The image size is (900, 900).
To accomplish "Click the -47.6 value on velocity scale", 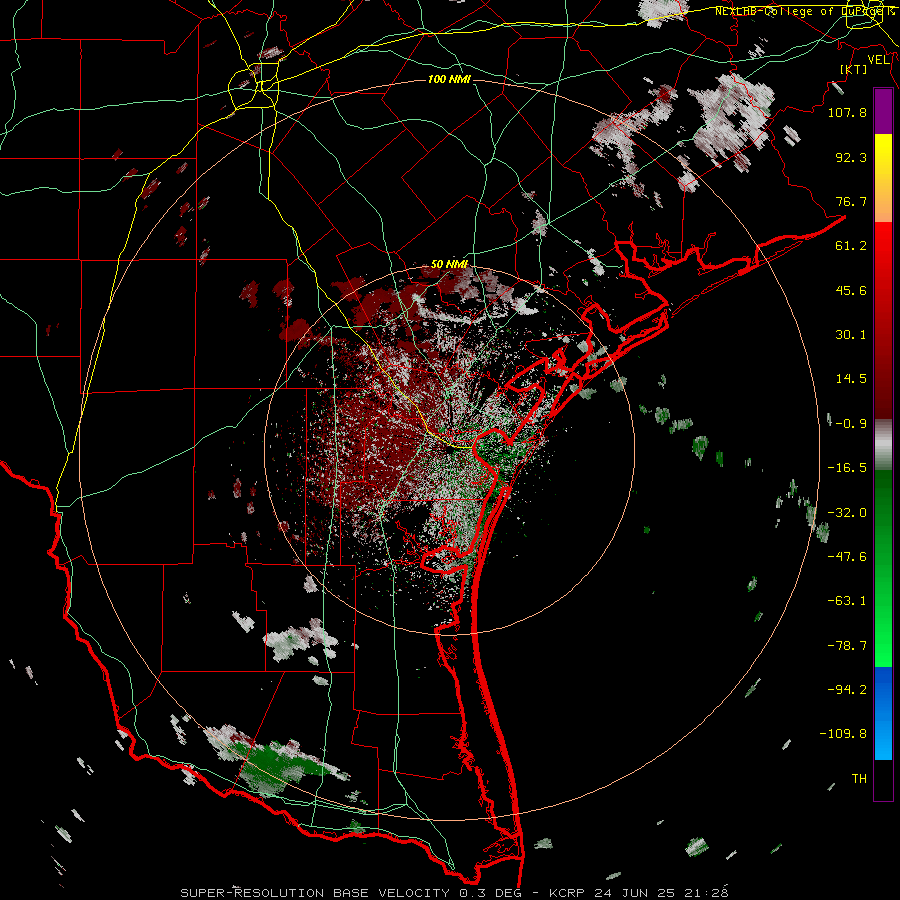I will (x=847, y=557).
